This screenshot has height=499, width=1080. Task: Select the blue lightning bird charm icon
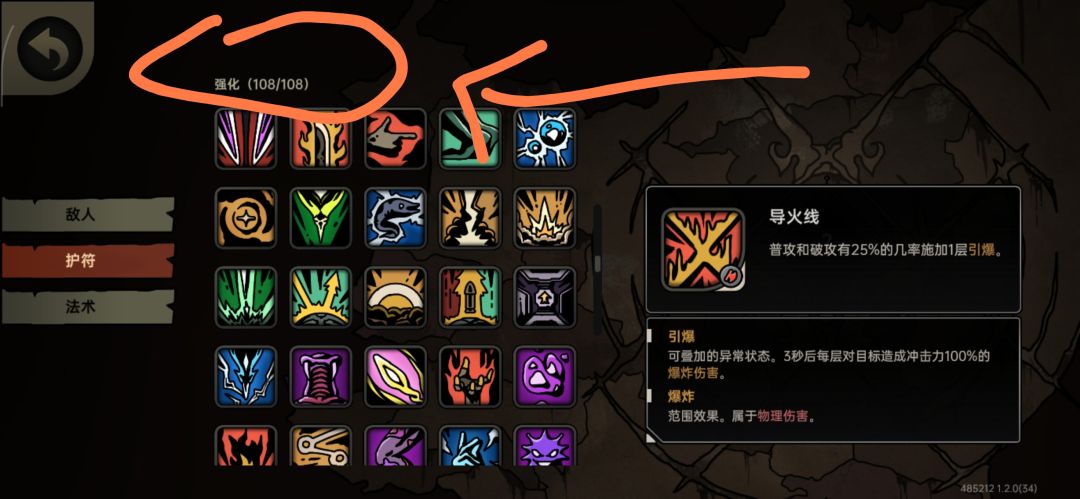click(x=545, y=139)
